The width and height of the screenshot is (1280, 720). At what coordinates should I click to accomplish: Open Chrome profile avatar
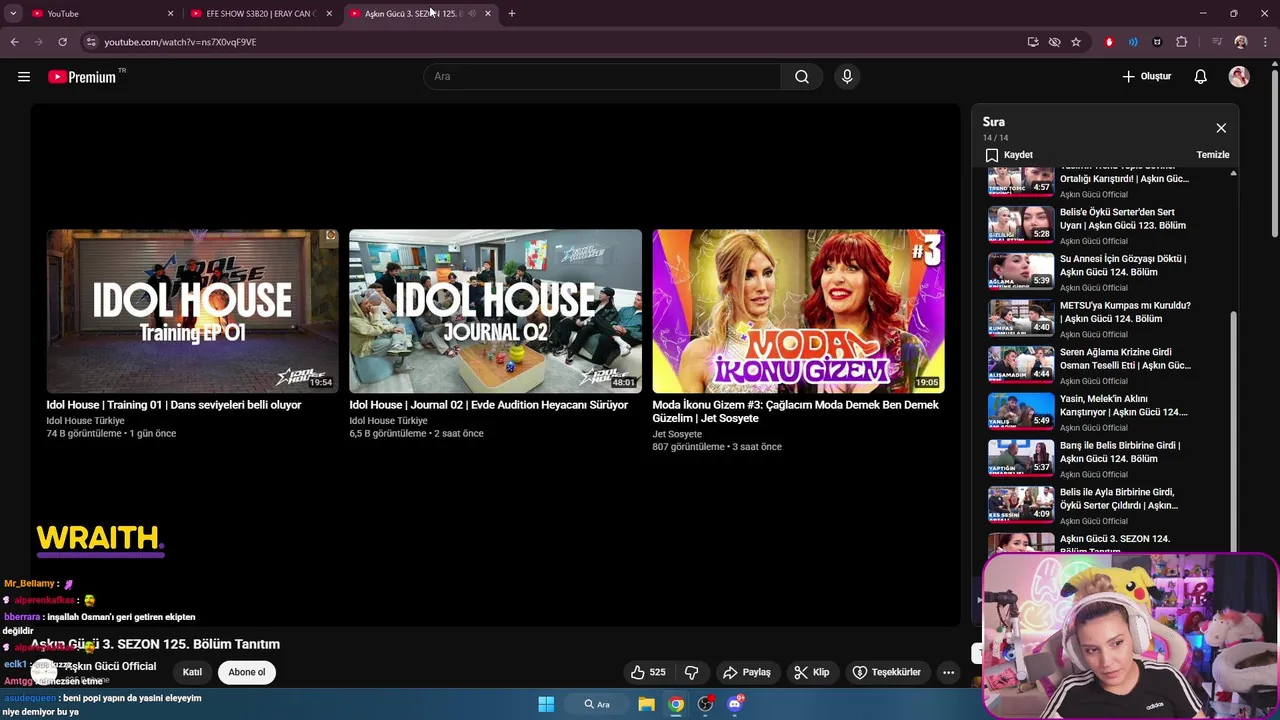click(x=1241, y=42)
